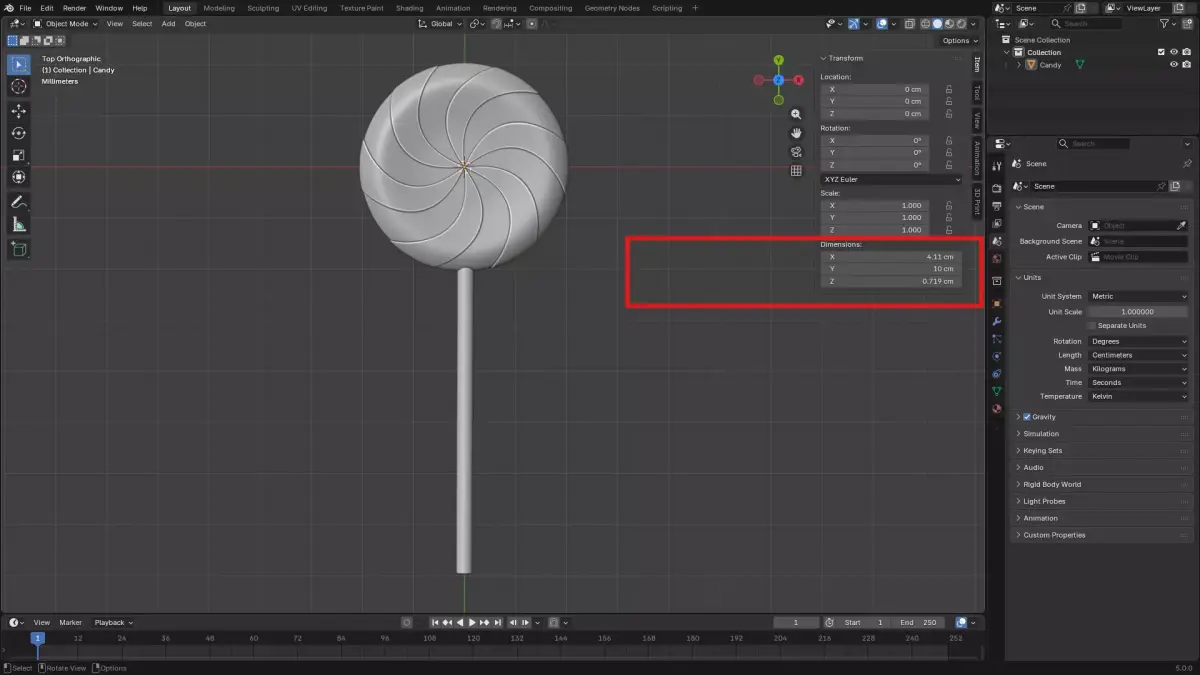Click the green Y axis on navigation gizmo
The height and width of the screenshot is (675, 1200).
tap(778, 60)
